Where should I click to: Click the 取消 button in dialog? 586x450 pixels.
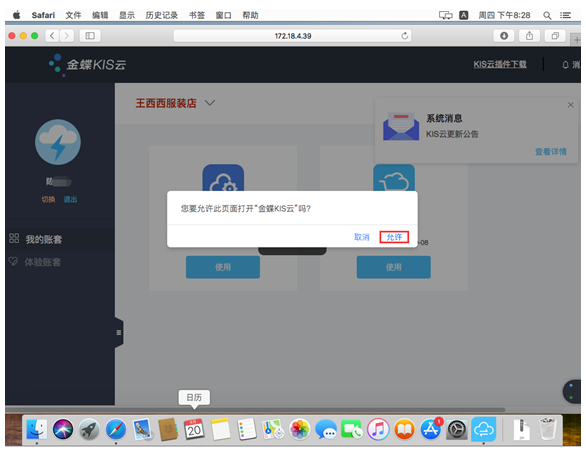click(x=361, y=237)
